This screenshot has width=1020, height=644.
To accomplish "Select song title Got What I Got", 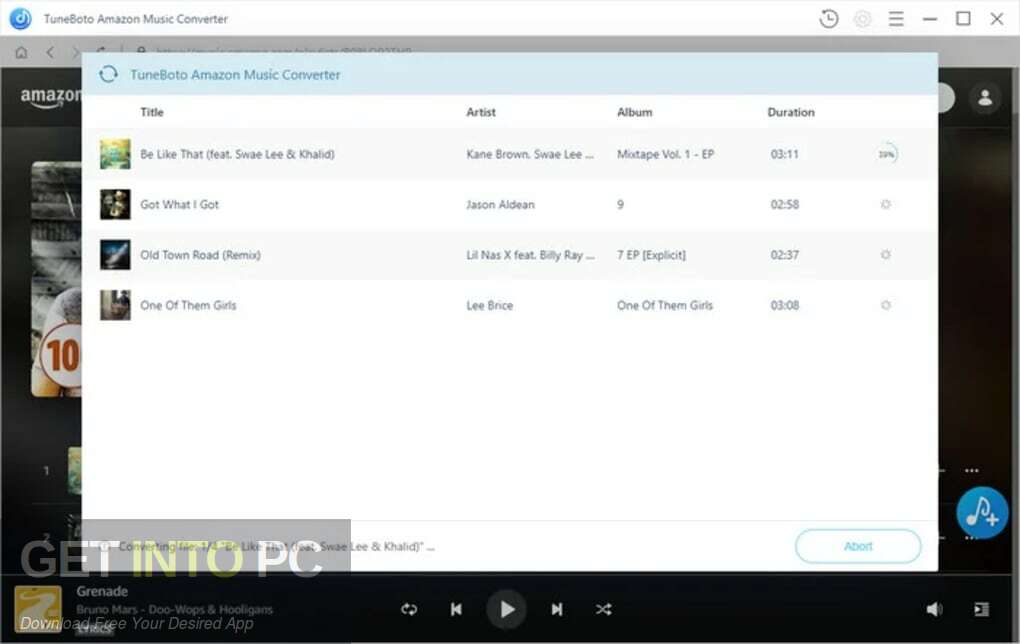I will 180,204.
